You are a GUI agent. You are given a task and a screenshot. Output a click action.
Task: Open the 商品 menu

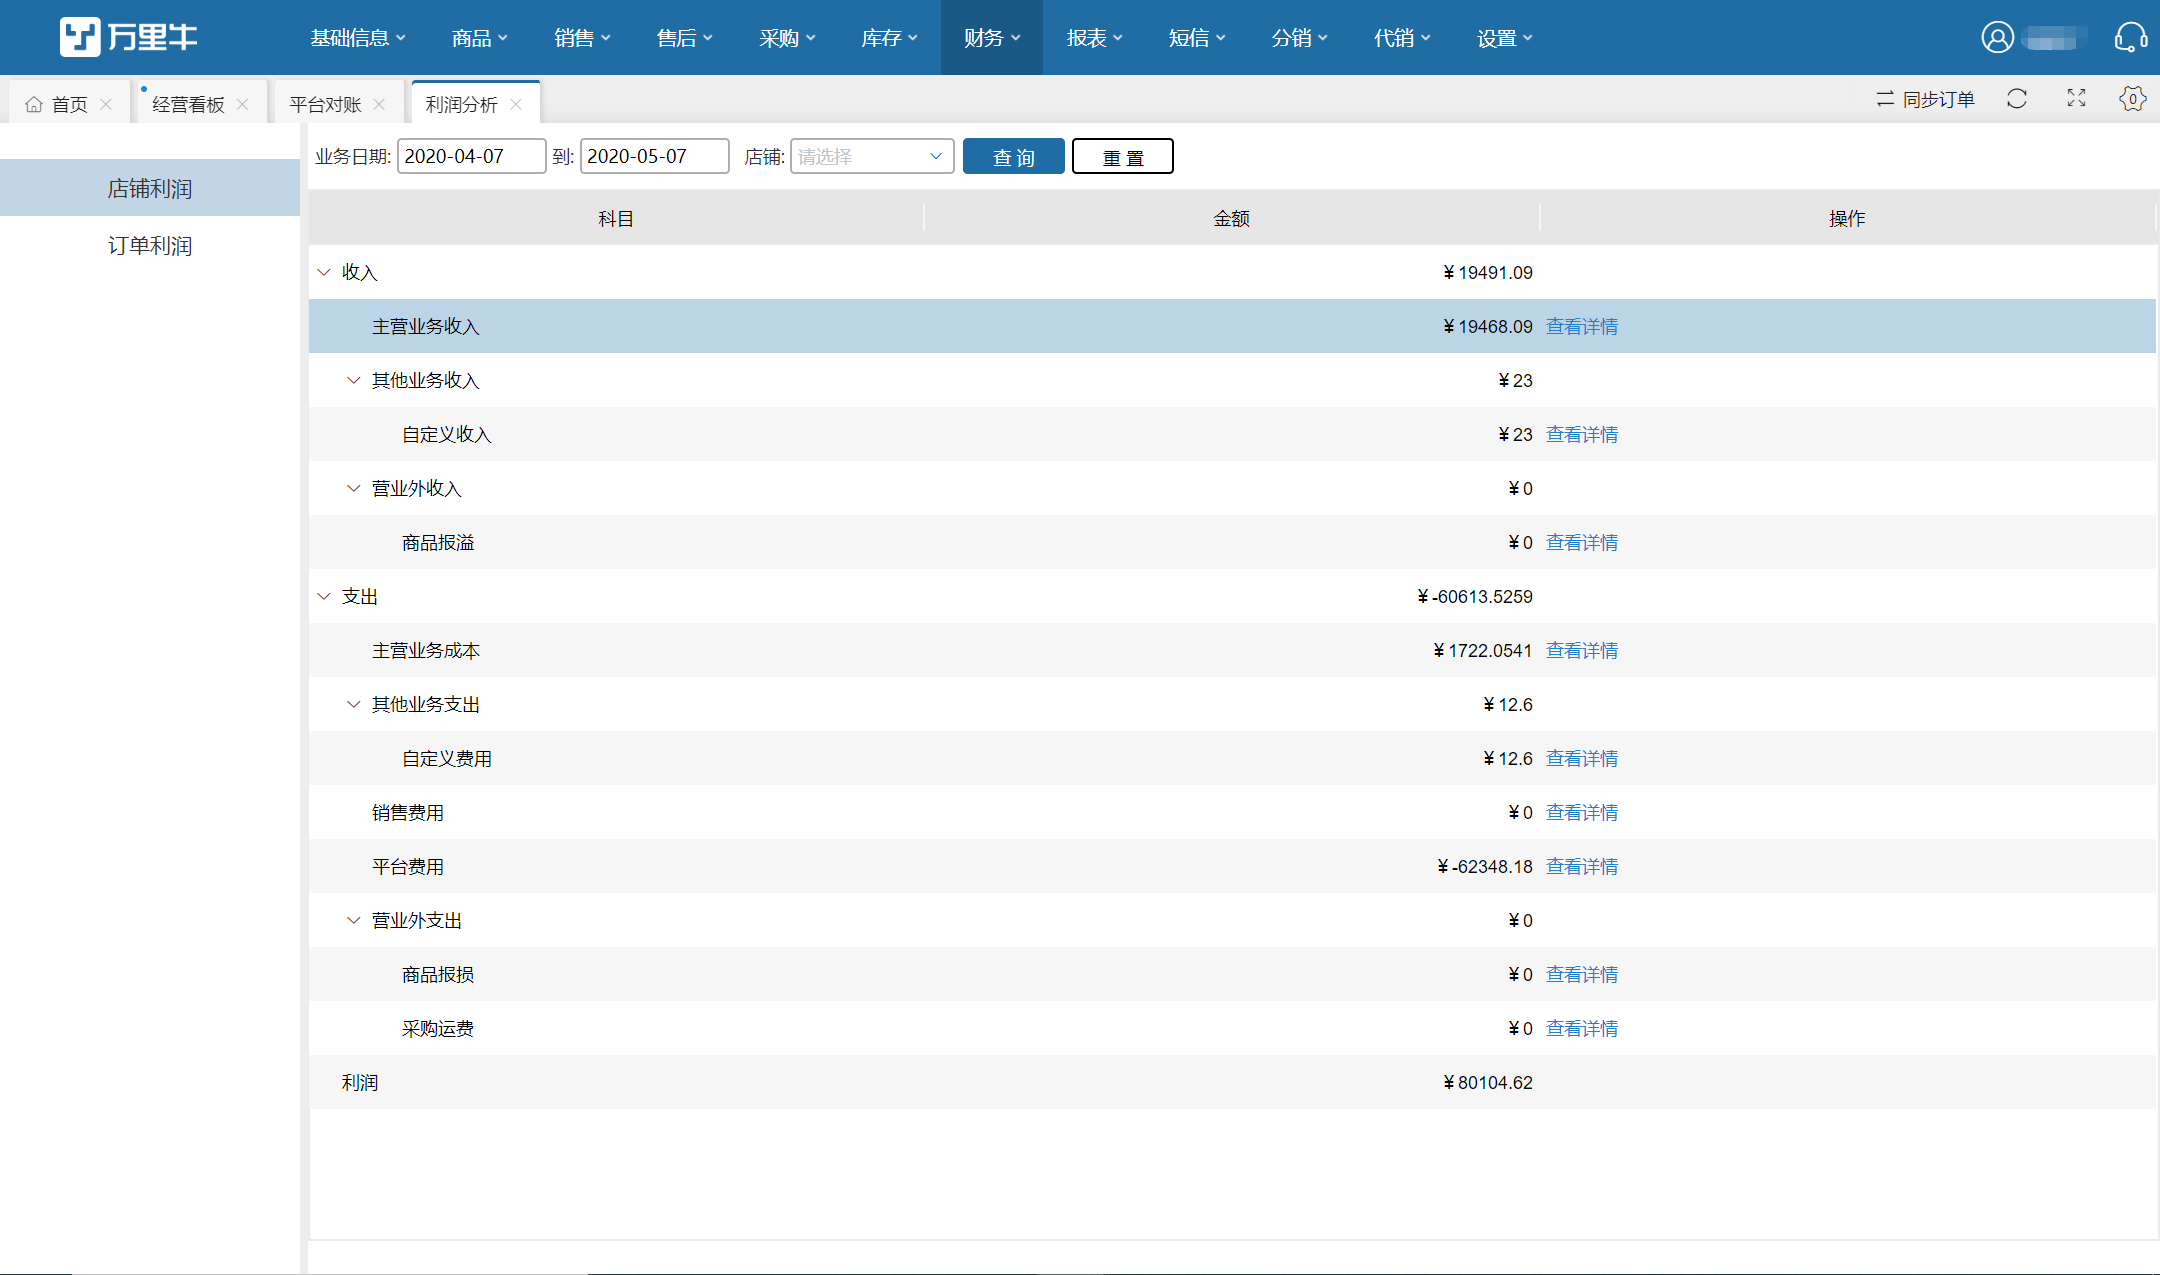point(480,38)
